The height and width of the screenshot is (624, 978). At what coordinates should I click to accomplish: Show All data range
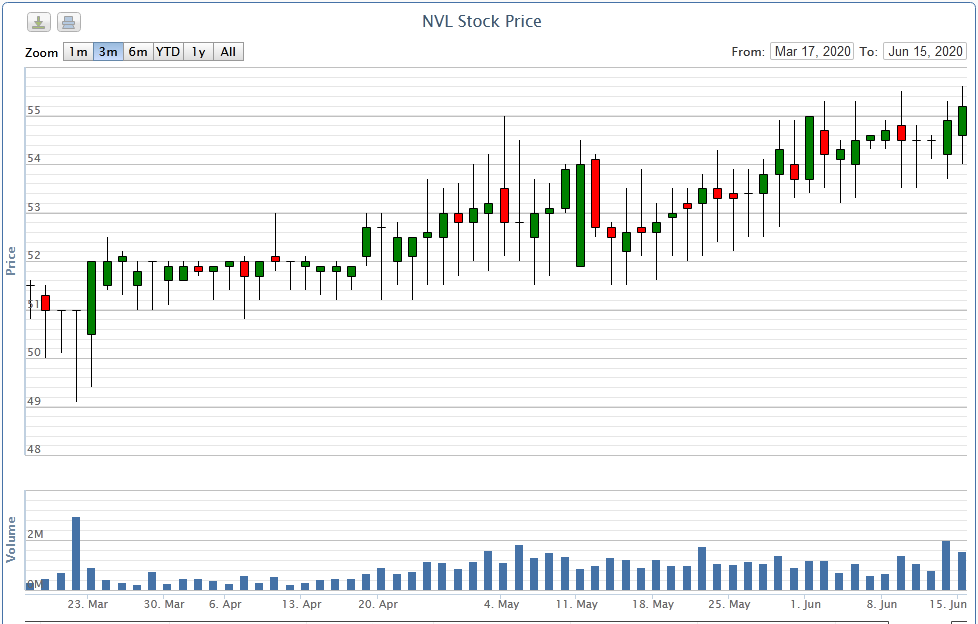coord(228,52)
